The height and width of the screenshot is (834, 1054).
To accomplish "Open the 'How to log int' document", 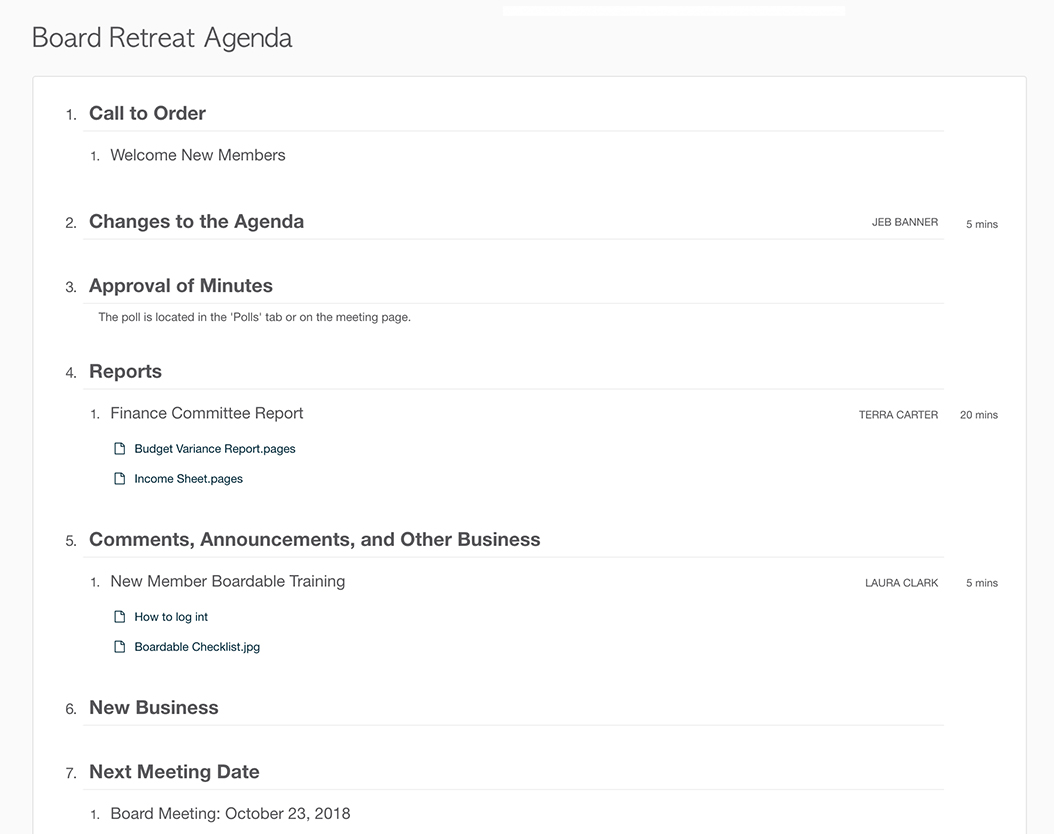I will [171, 617].
